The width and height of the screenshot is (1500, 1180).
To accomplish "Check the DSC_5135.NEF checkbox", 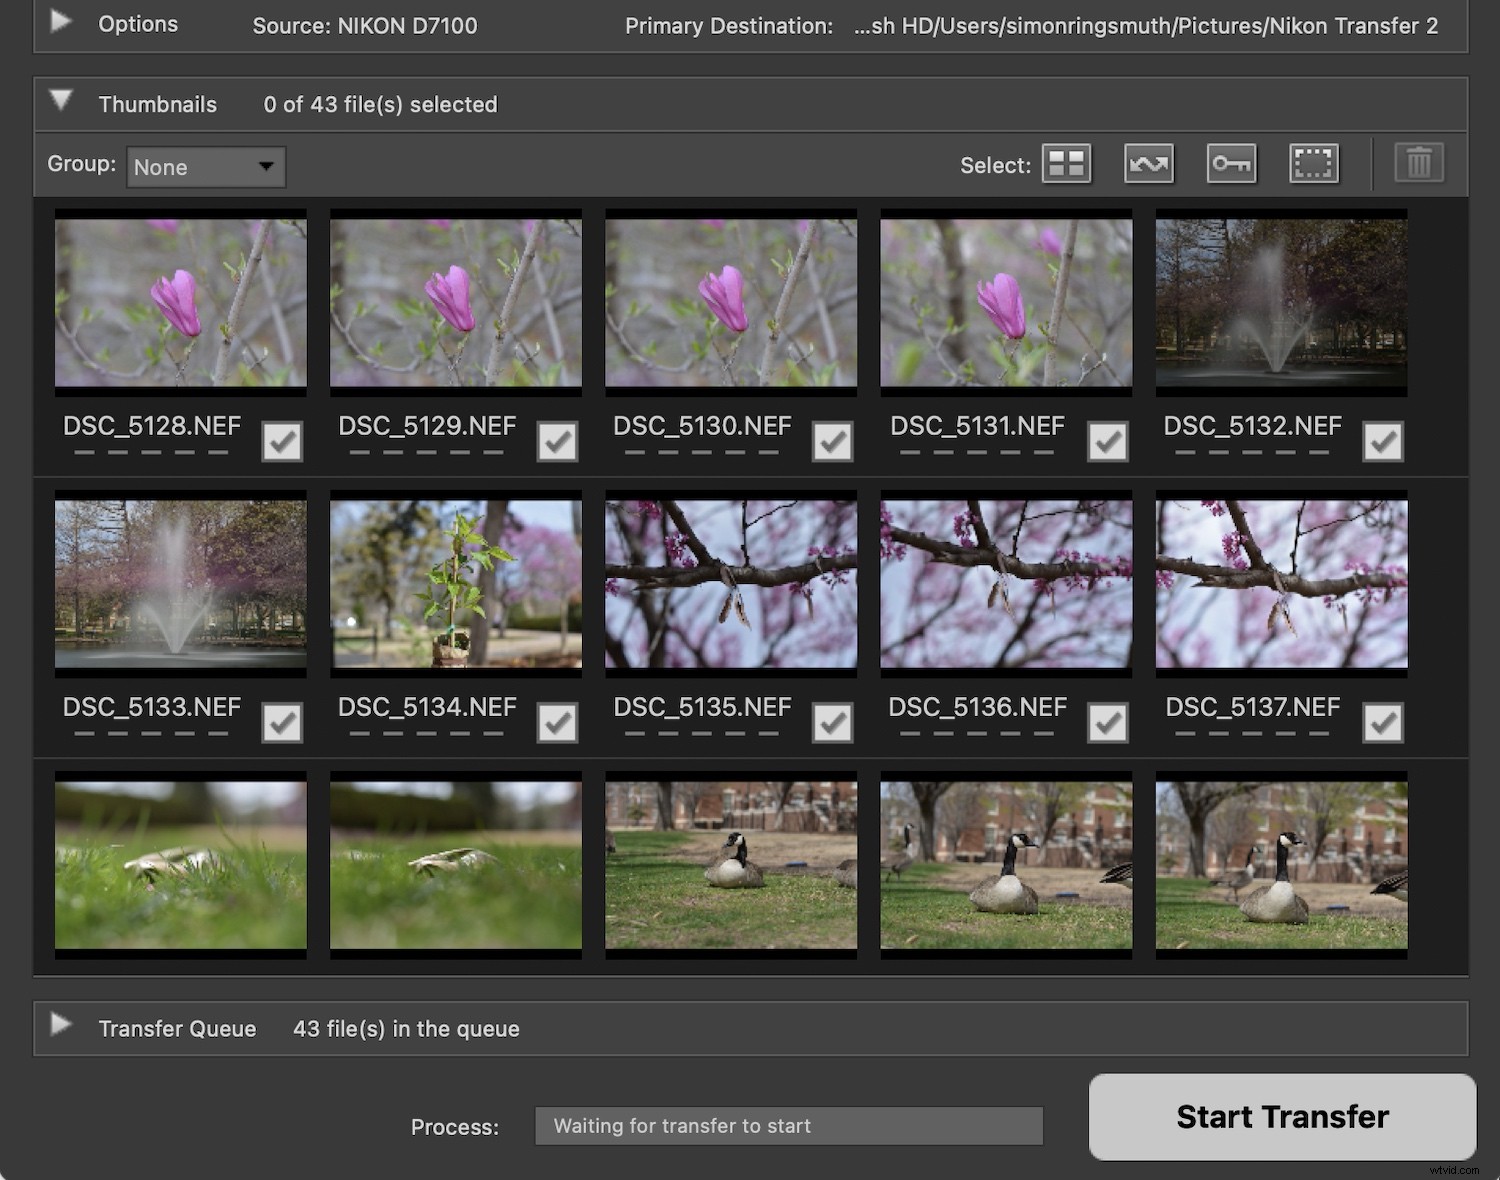I will [832, 722].
